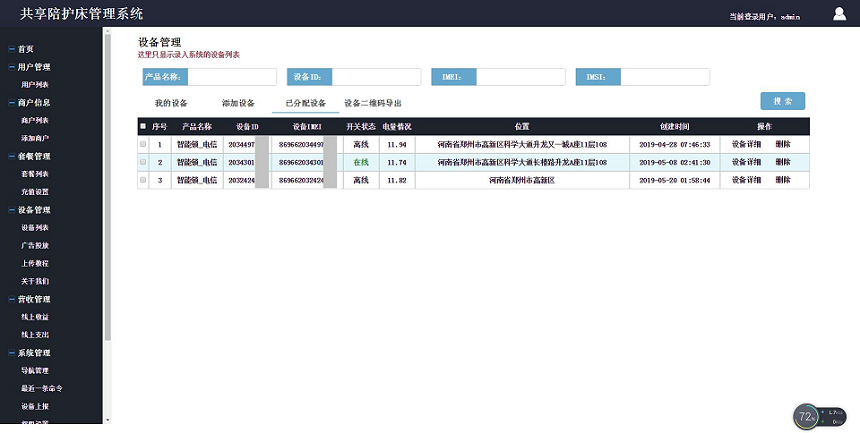The image size is (860, 433).
Task: Click the 套餐管理 minus icon
Action: click(x=11, y=156)
